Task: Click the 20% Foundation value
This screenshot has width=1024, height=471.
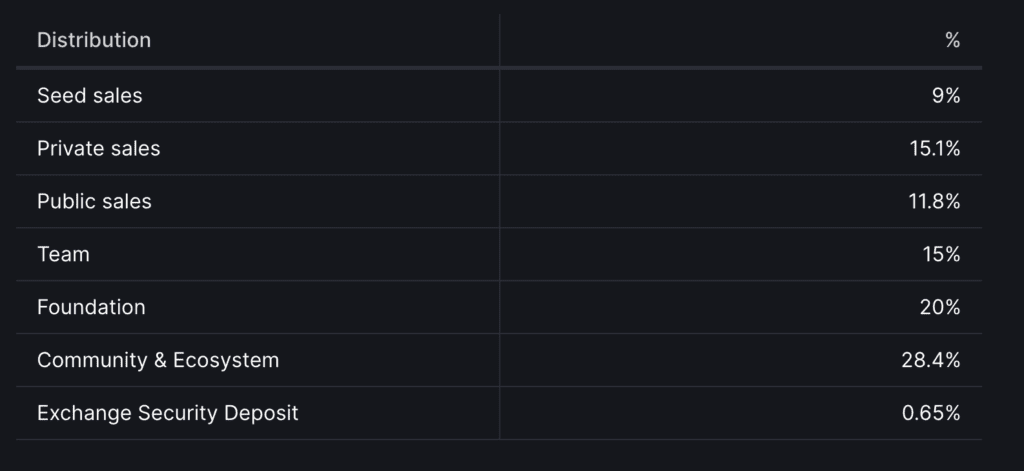Action: pos(940,308)
